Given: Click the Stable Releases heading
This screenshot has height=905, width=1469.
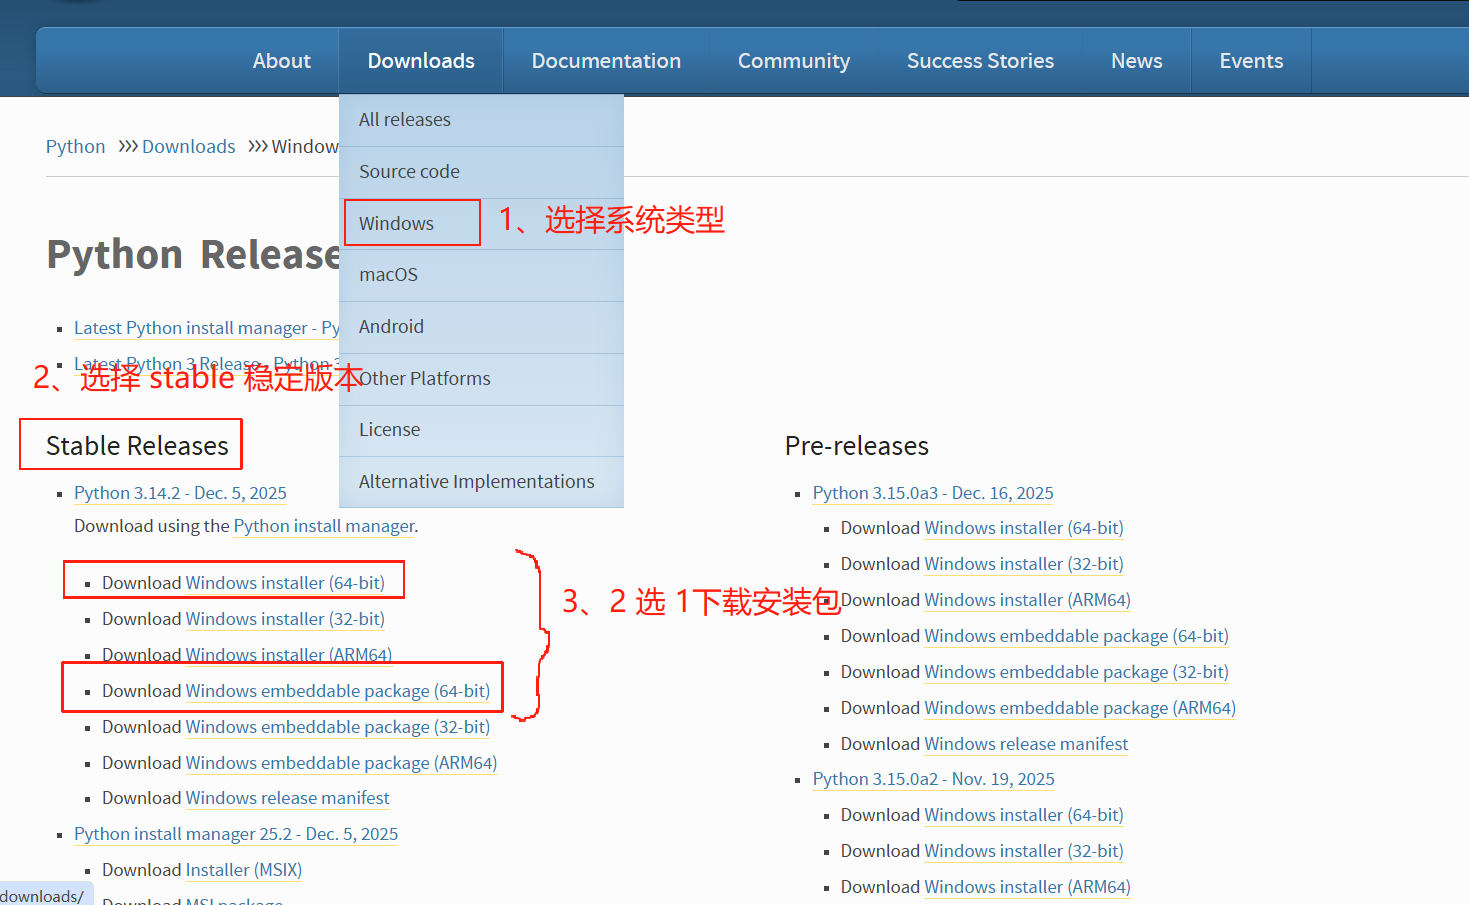Looking at the screenshot, I should (137, 446).
